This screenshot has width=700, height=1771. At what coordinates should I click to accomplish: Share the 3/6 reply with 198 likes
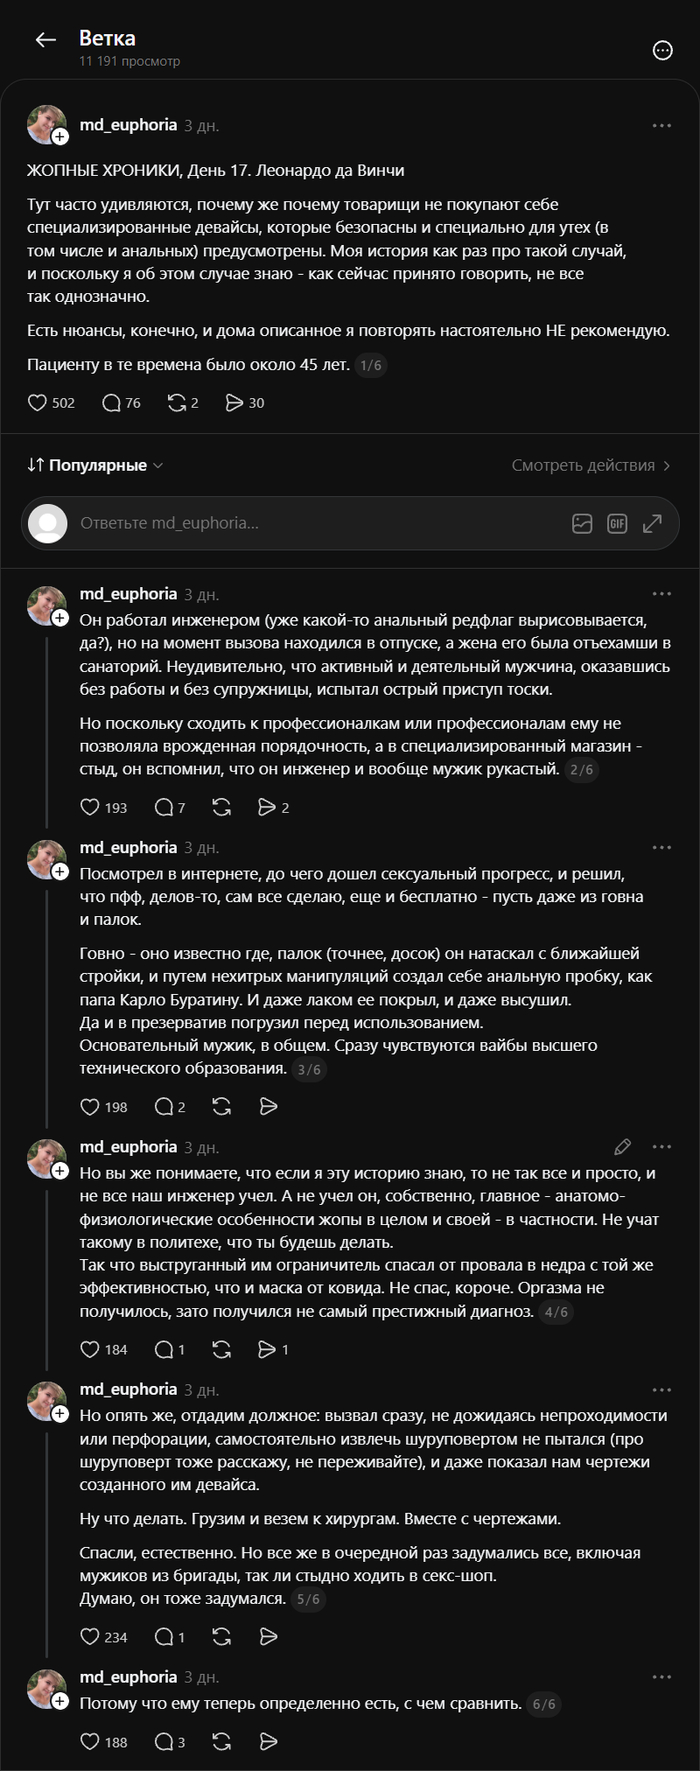268,1106
